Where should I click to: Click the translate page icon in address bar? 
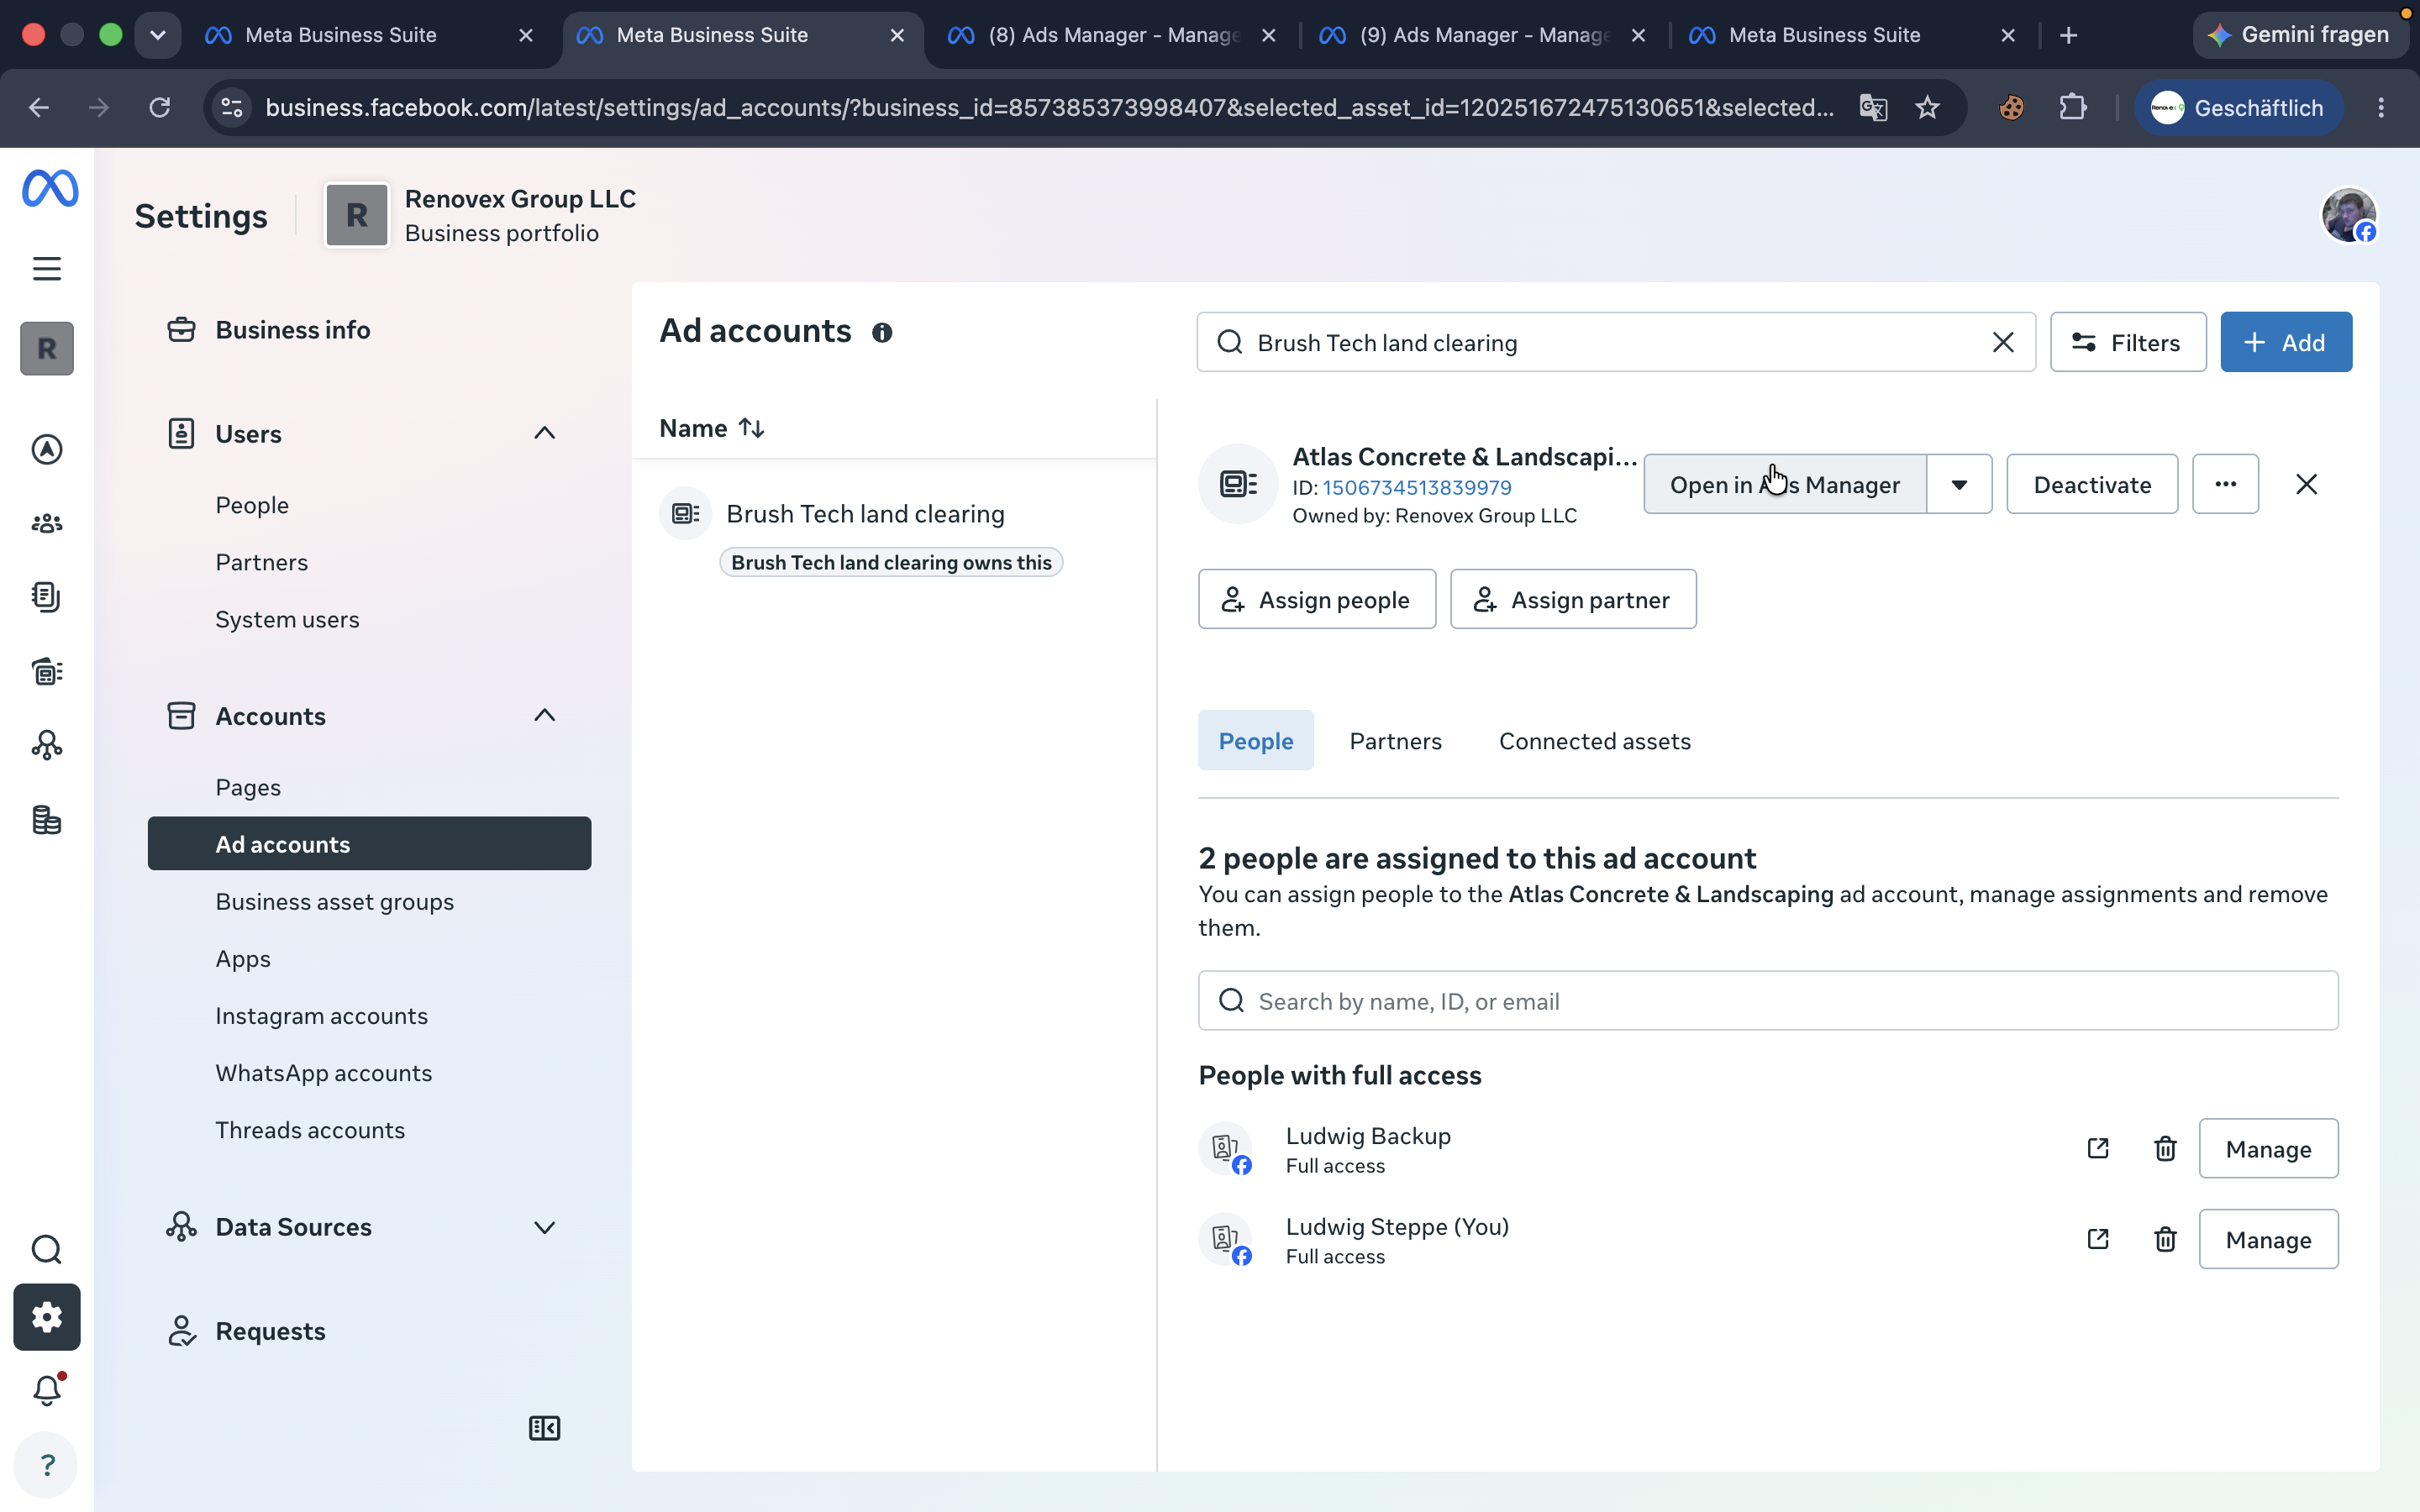point(1873,107)
